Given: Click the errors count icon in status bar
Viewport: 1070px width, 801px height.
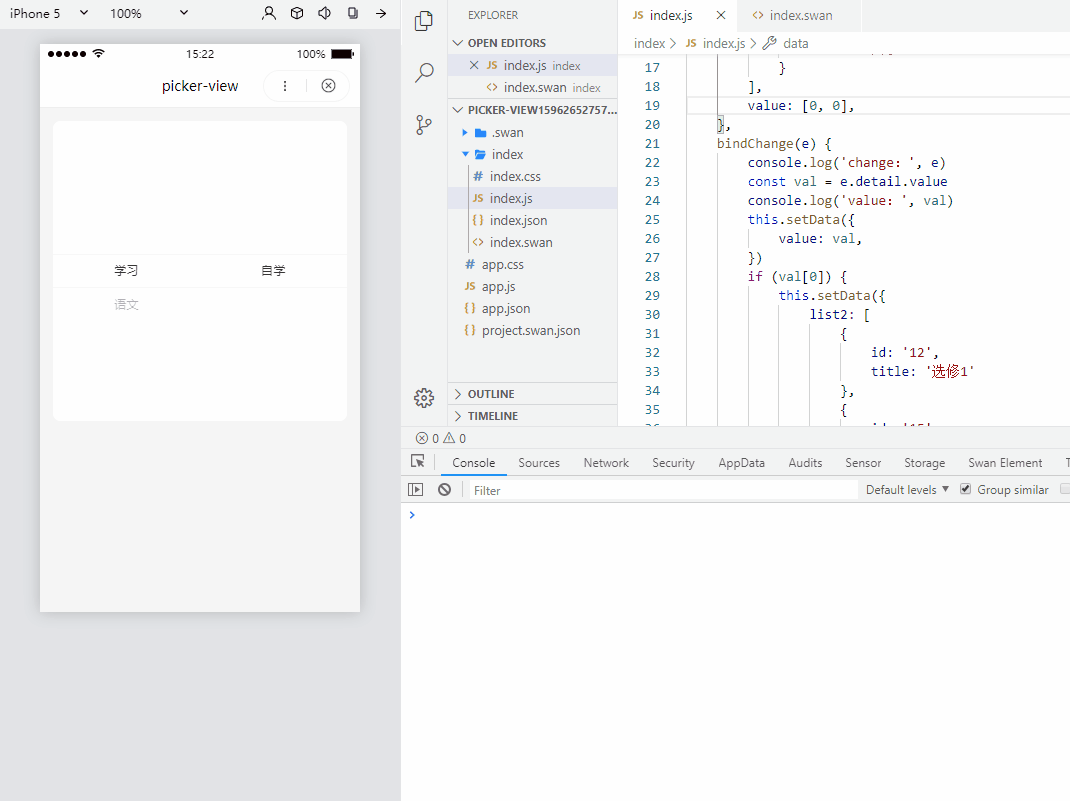Looking at the screenshot, I should tap(422, 439).
